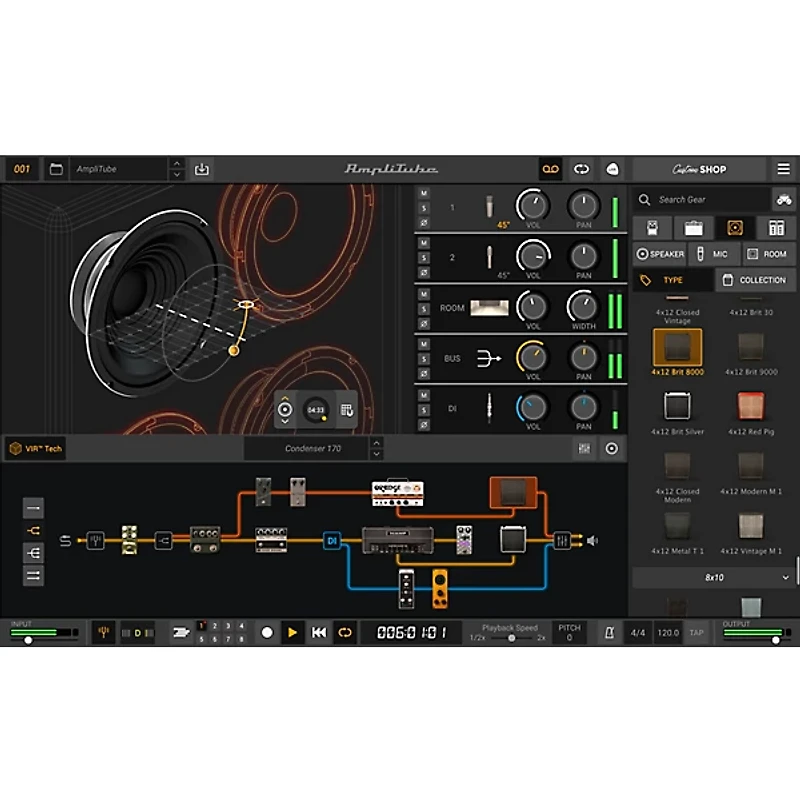Image resolution: width=800 pixels, height=800 pixels.
Task: Mute channel 1 in the mixer
Action: pos(424,191)
